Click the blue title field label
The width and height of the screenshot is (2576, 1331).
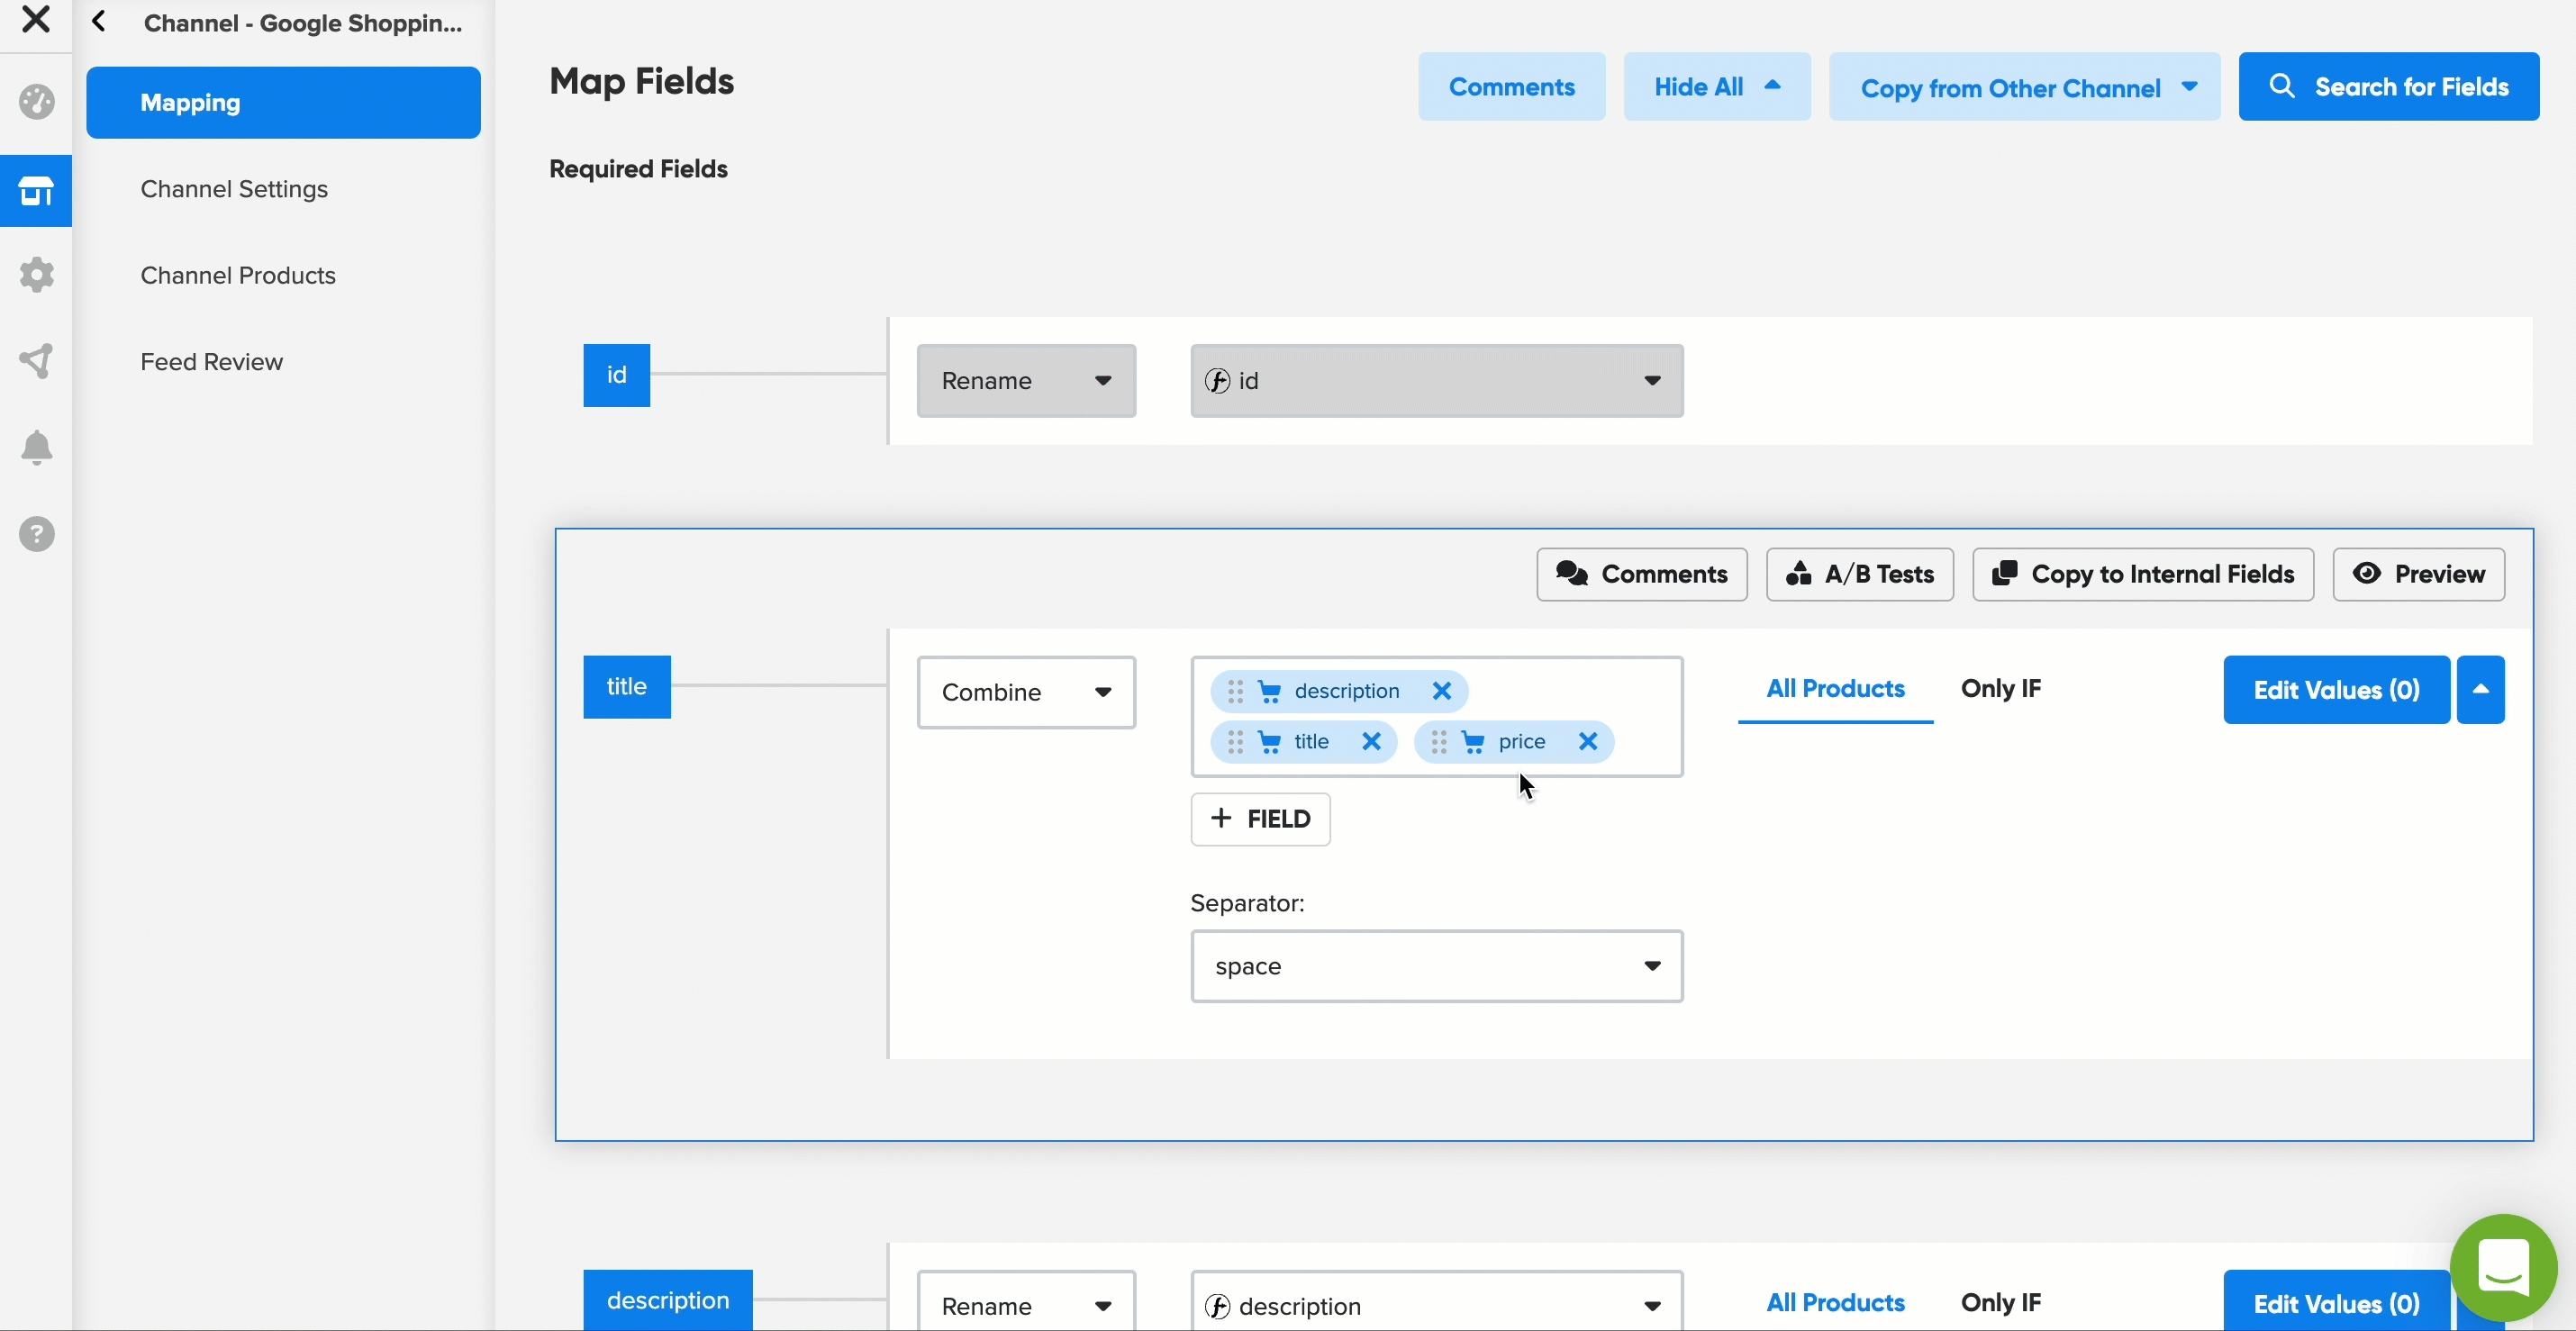tap(627, 687)
